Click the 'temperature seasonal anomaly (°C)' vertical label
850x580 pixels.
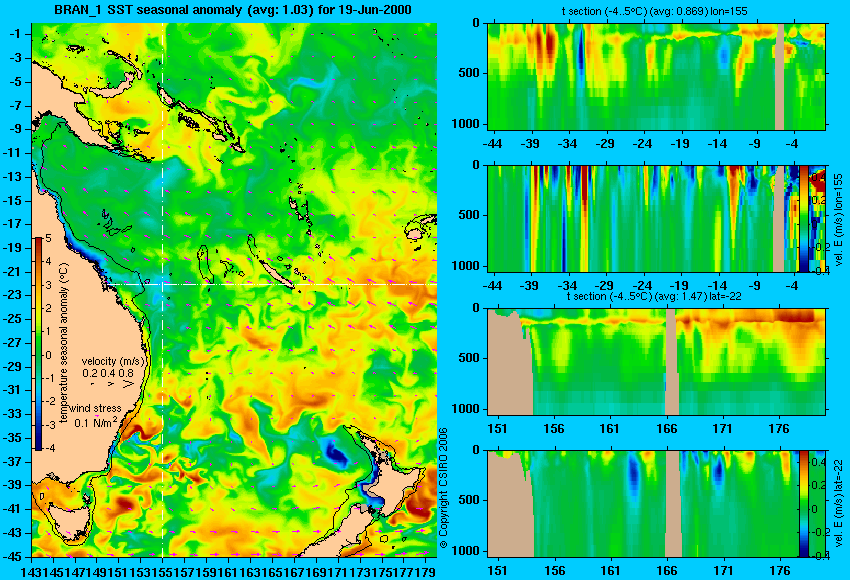tap(63, 344)
